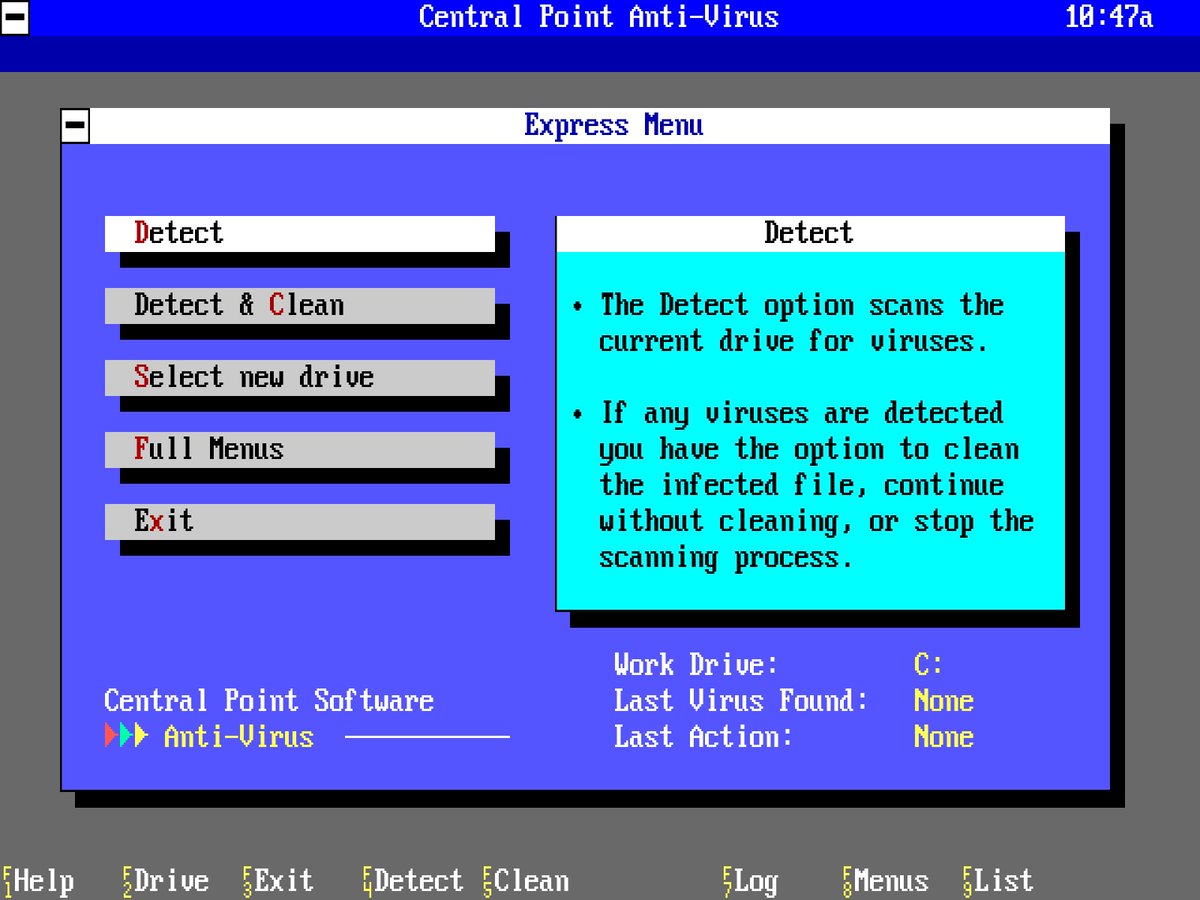Open the Express Menu window control box
Screen dimensions: 1200x900
75,126
